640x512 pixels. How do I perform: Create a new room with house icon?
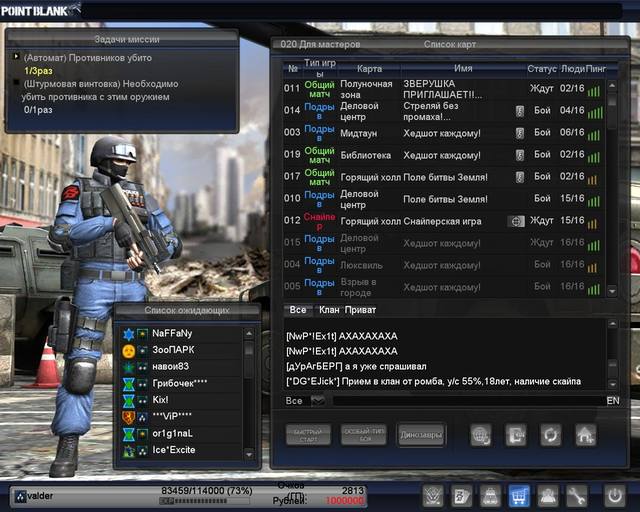click(x=586, y=435)
